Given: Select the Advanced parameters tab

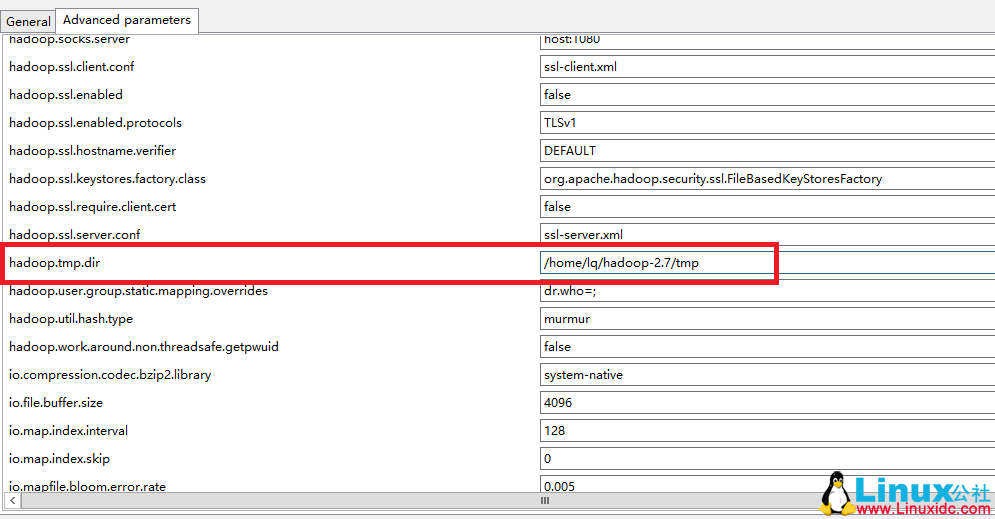Looking at the screenshot, I should (126, 20).
